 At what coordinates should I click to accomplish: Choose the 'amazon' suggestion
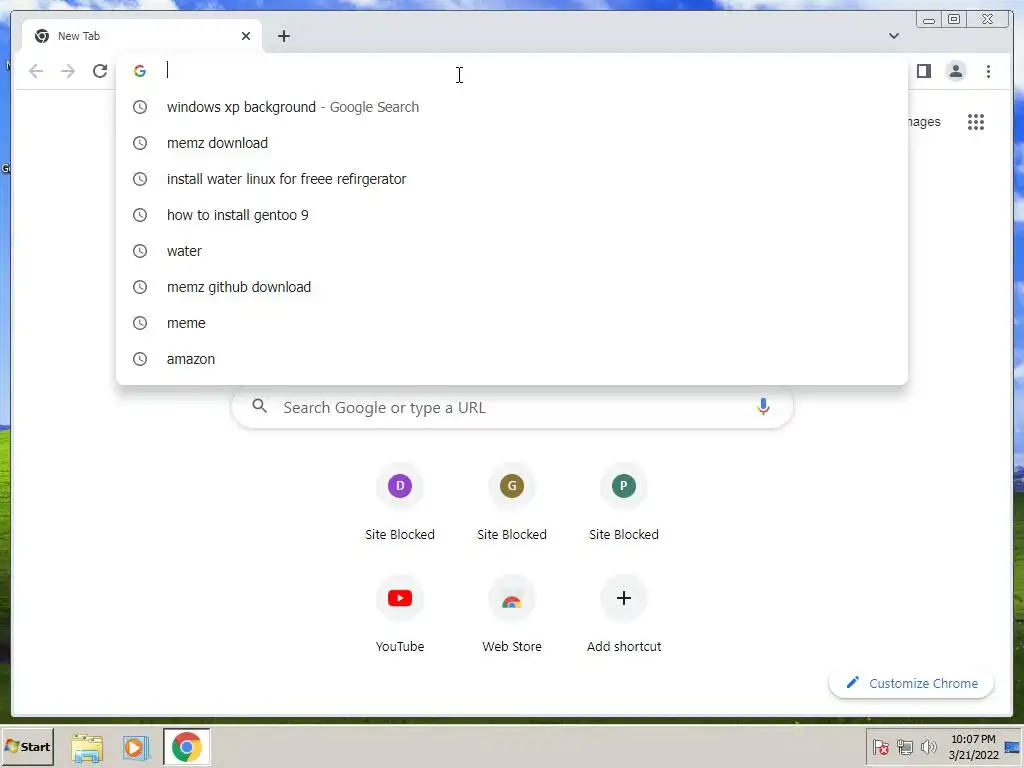point(512,359)
